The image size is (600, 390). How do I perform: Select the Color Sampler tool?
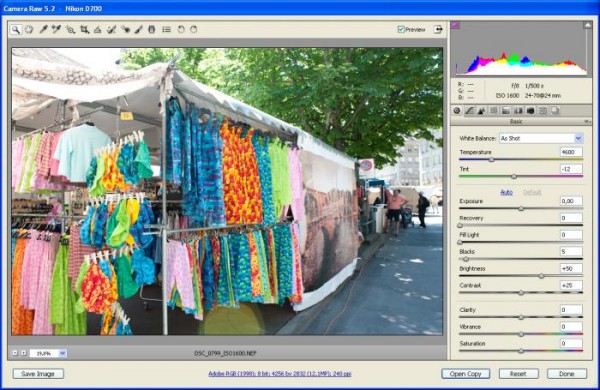(56, 29)
